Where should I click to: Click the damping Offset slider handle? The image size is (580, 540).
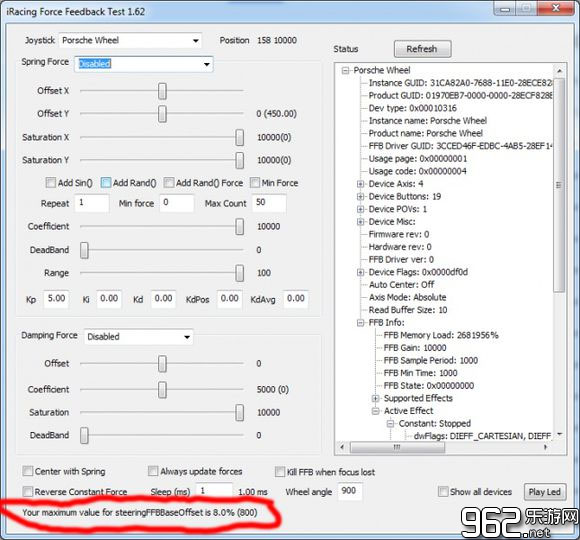(162, 364)
